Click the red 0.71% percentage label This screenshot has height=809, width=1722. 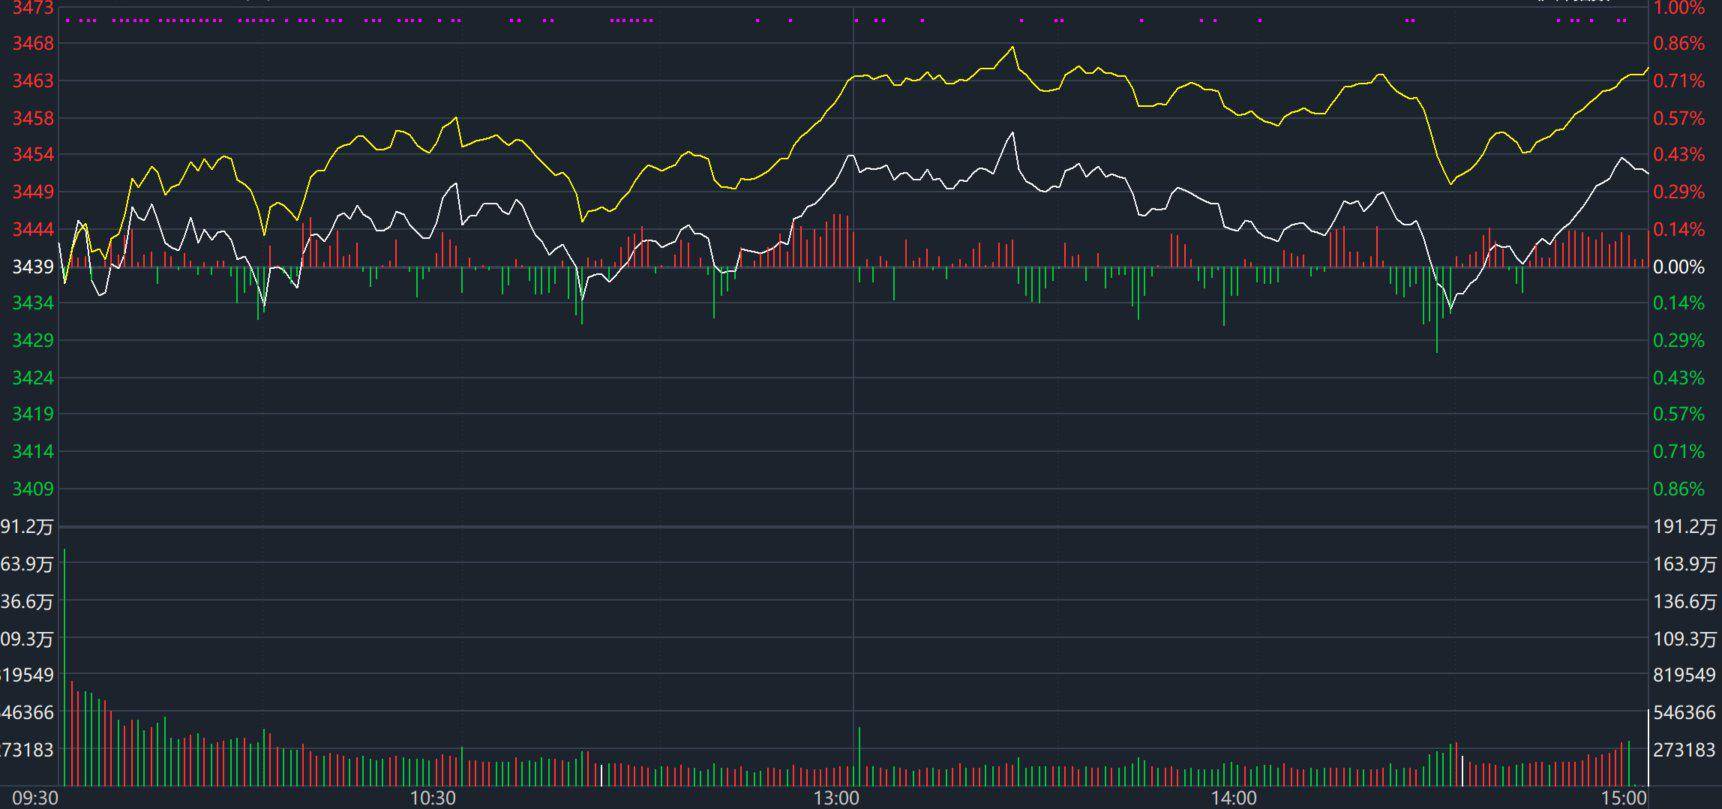[1679, 81]
